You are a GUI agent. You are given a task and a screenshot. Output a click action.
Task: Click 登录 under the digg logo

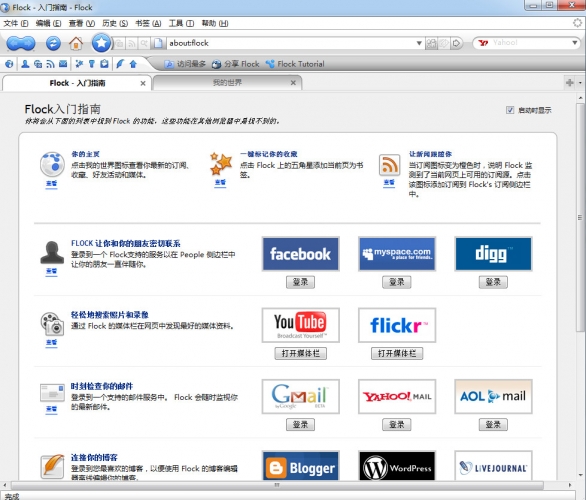pyautogui.click(x=493, y=282)
